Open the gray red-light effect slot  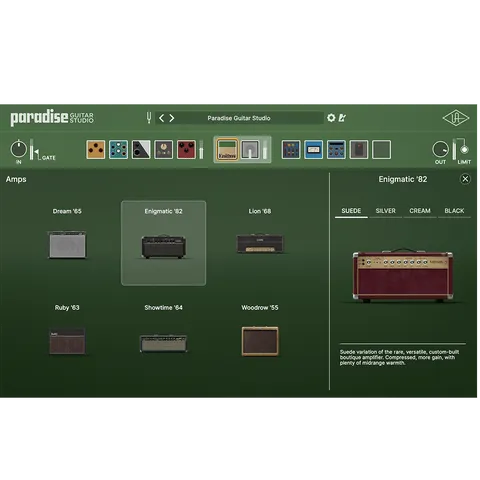coord(359,149)
